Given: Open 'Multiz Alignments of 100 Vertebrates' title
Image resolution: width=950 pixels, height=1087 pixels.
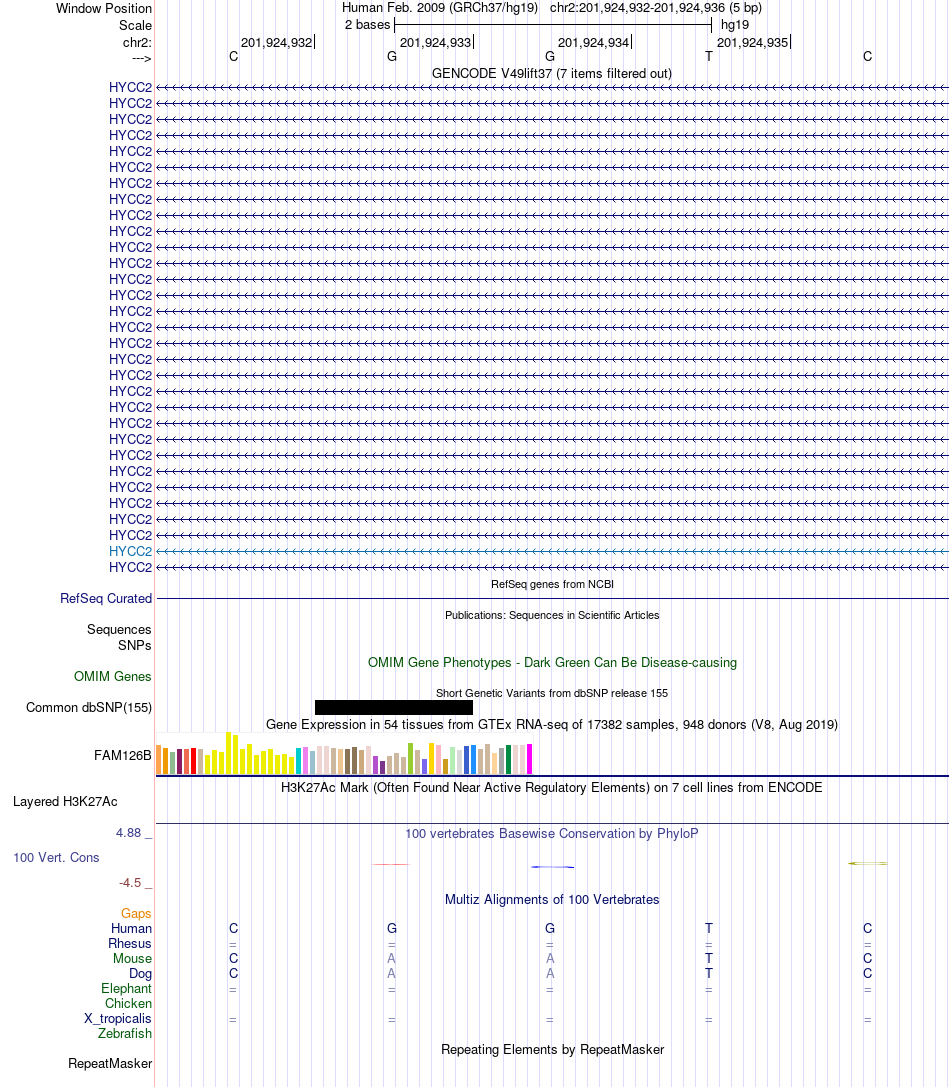Looking at the screenshot, I should pyautogui.click(x=552, y=900).
